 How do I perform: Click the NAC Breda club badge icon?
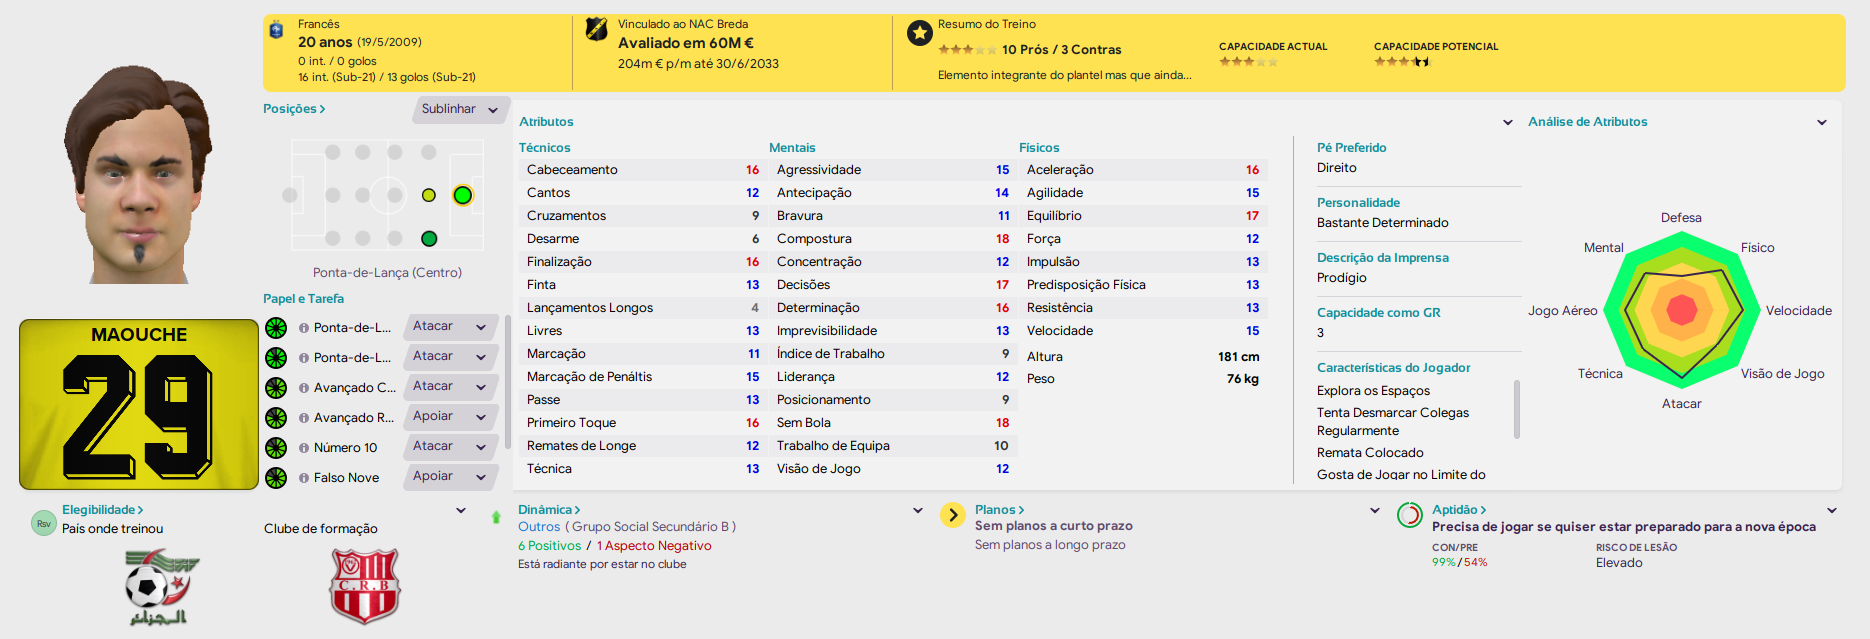coord(596,31)
